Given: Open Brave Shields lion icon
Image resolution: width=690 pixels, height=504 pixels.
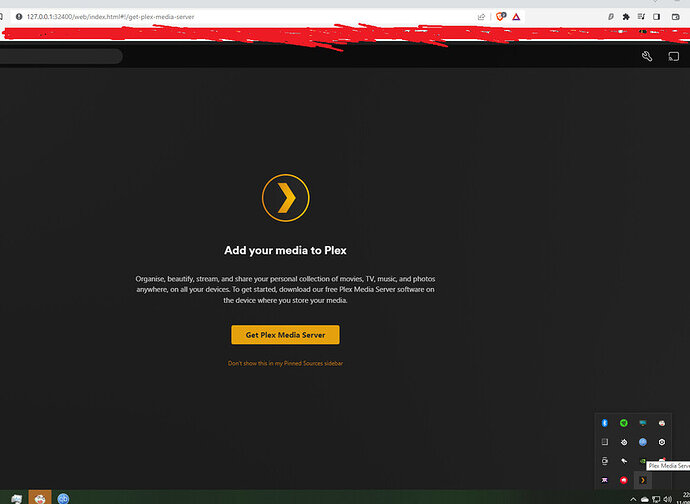Looking at the screenshot, I should tap(500, 17).
